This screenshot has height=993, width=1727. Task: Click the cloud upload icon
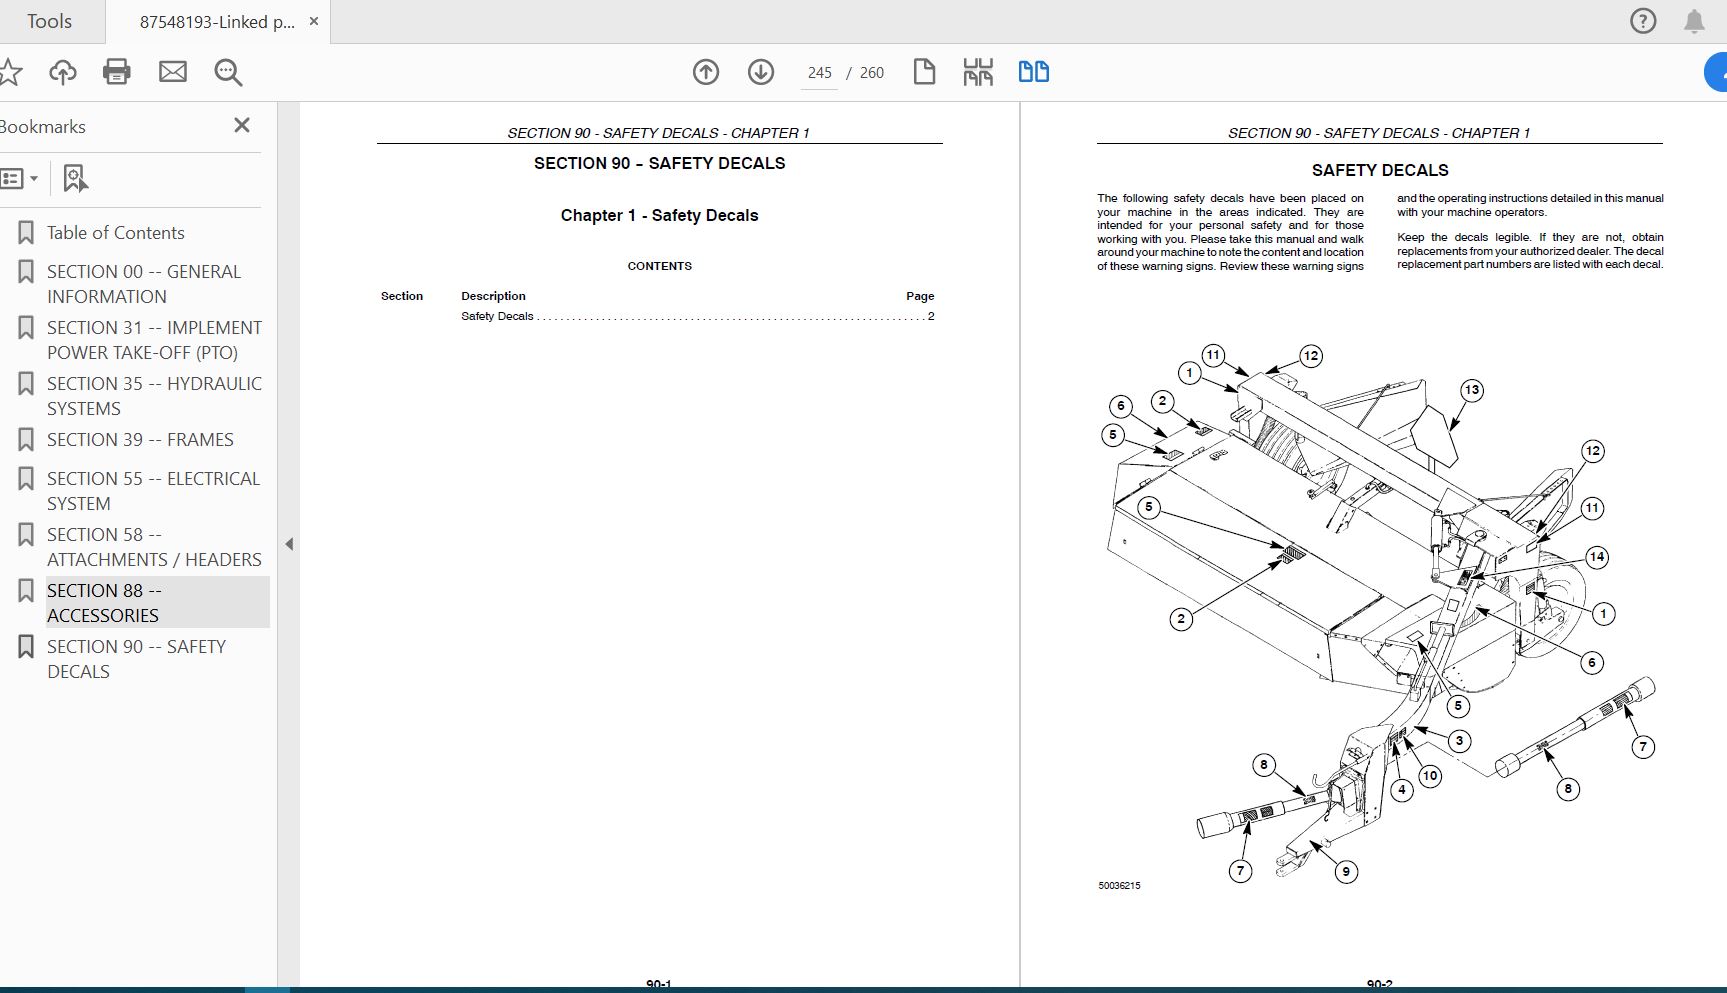(x=63, y=72)
